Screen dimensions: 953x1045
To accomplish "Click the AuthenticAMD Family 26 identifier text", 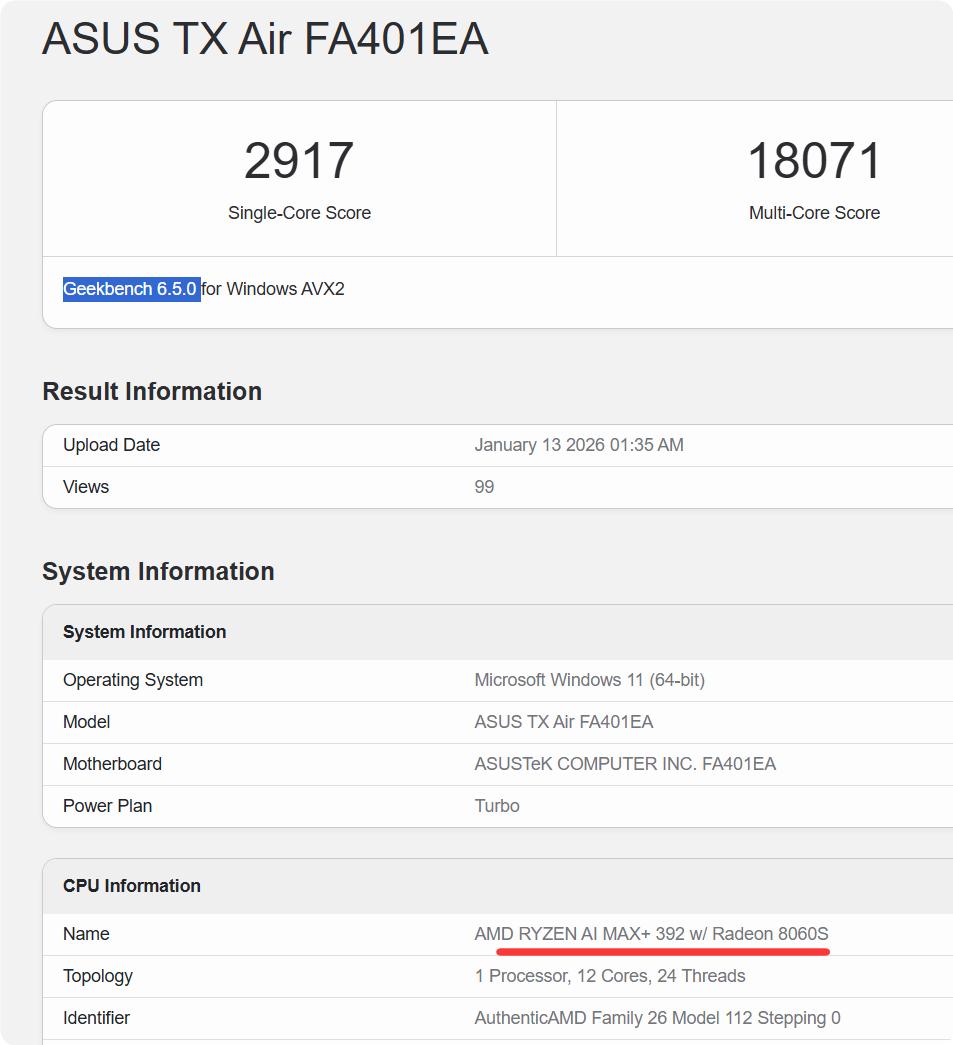I will tap(655, 1017).
